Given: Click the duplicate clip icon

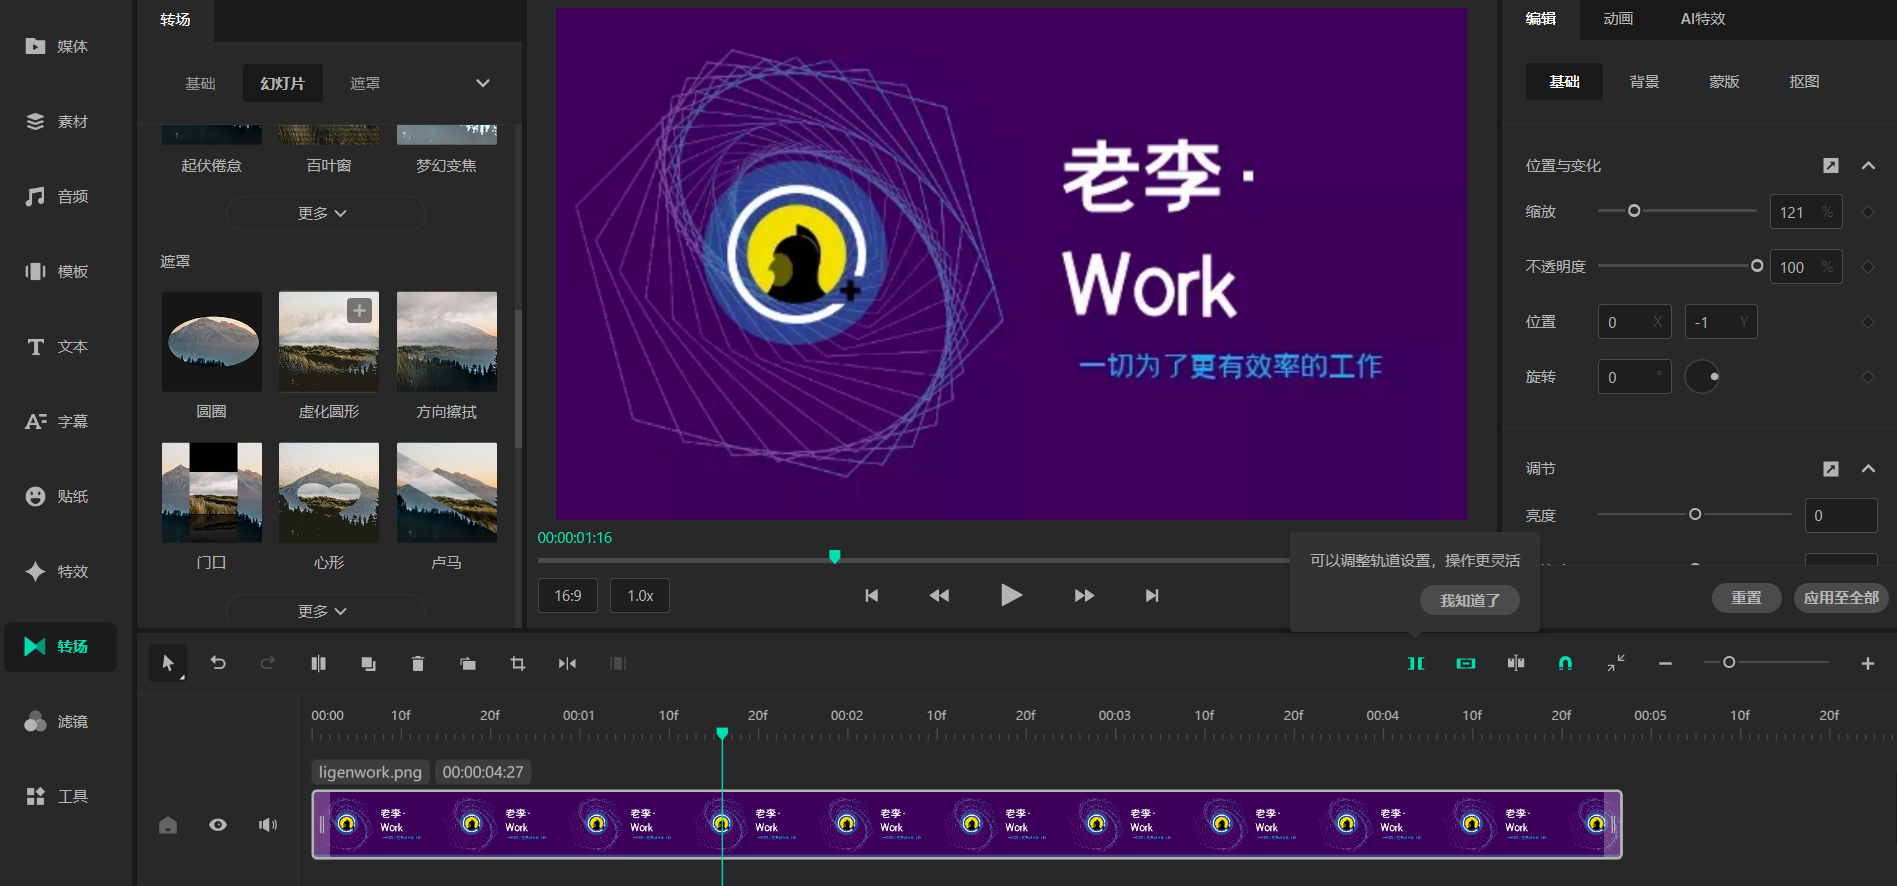Looking at the screenshot, I should pos(368,663).
